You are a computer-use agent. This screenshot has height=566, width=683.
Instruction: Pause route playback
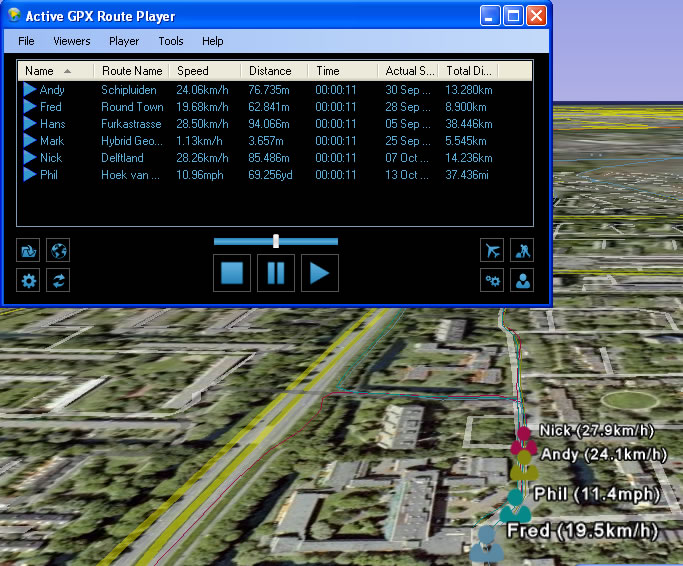pos(276,273)
